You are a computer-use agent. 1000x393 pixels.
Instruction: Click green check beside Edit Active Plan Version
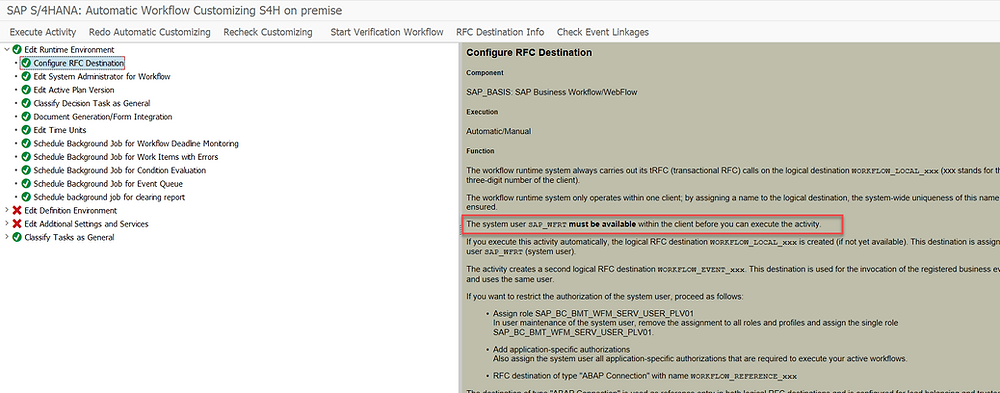click(26, 89)
